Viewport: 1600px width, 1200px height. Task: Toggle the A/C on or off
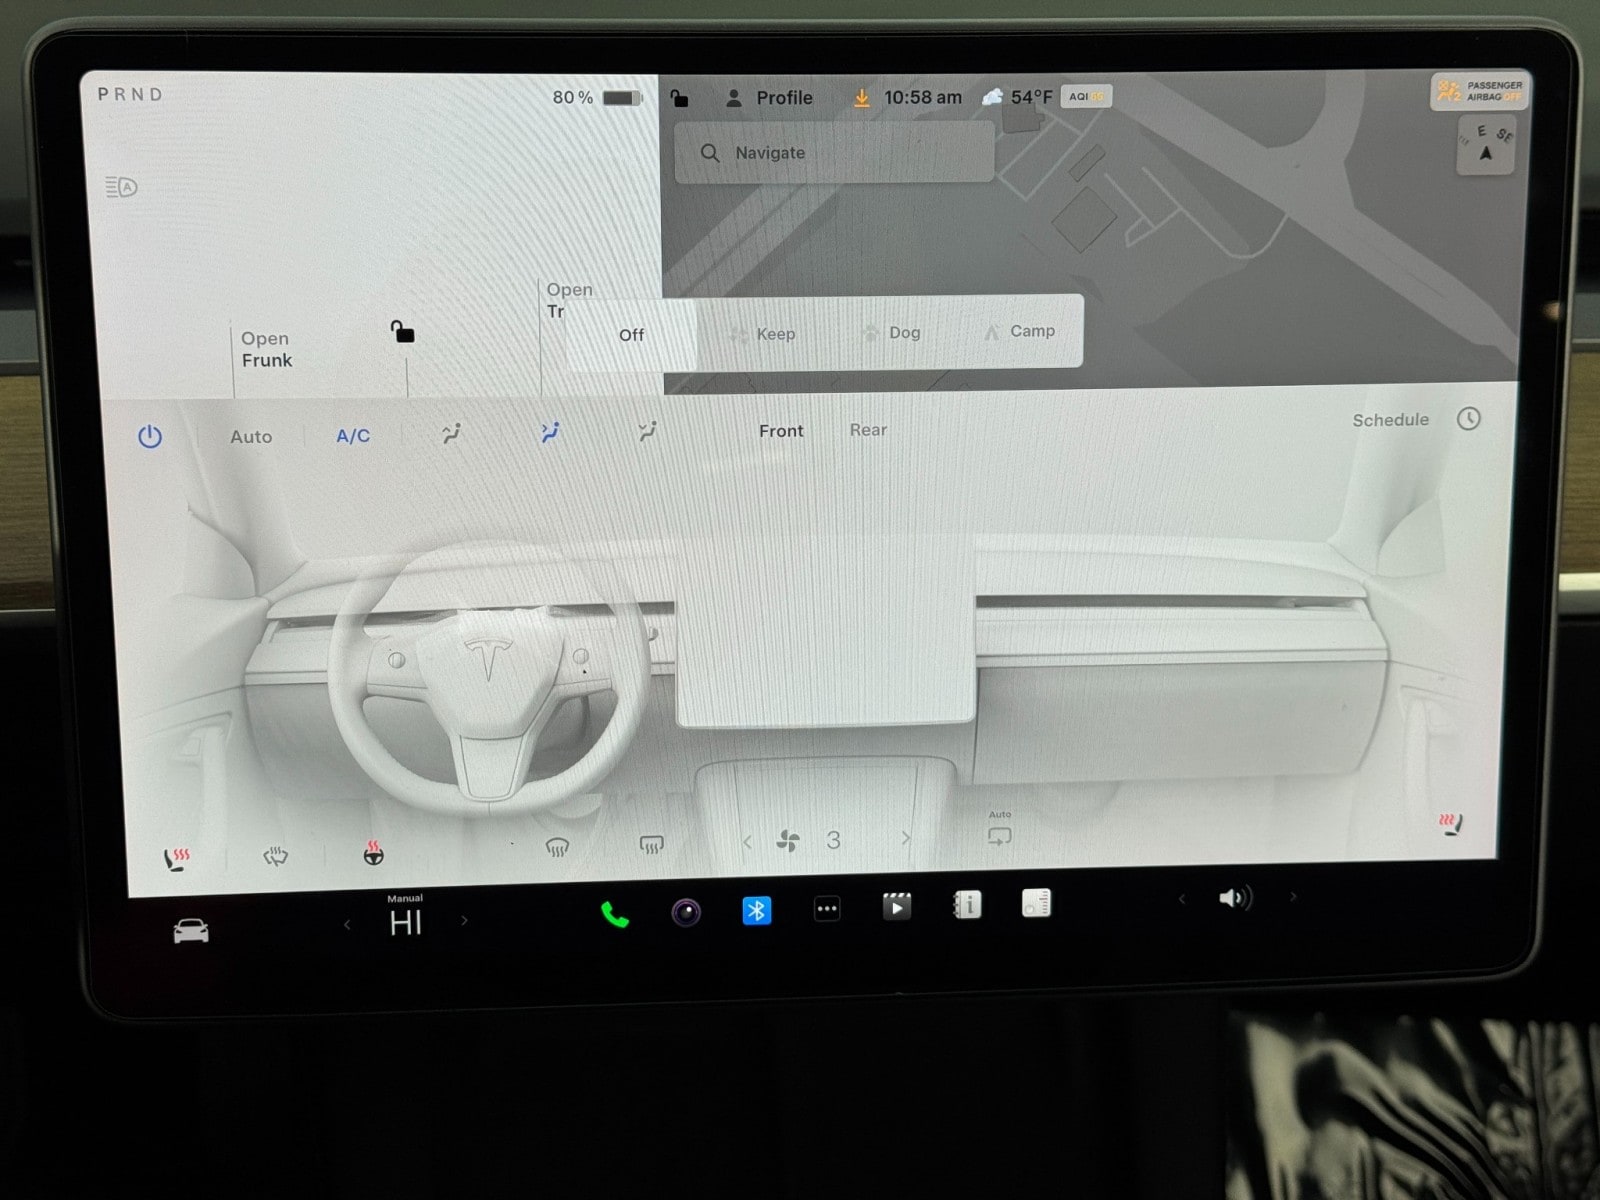(353, 436)
